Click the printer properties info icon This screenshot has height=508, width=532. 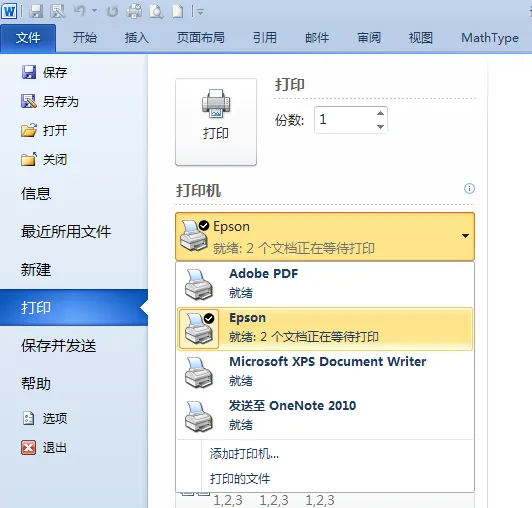(469, 188)
